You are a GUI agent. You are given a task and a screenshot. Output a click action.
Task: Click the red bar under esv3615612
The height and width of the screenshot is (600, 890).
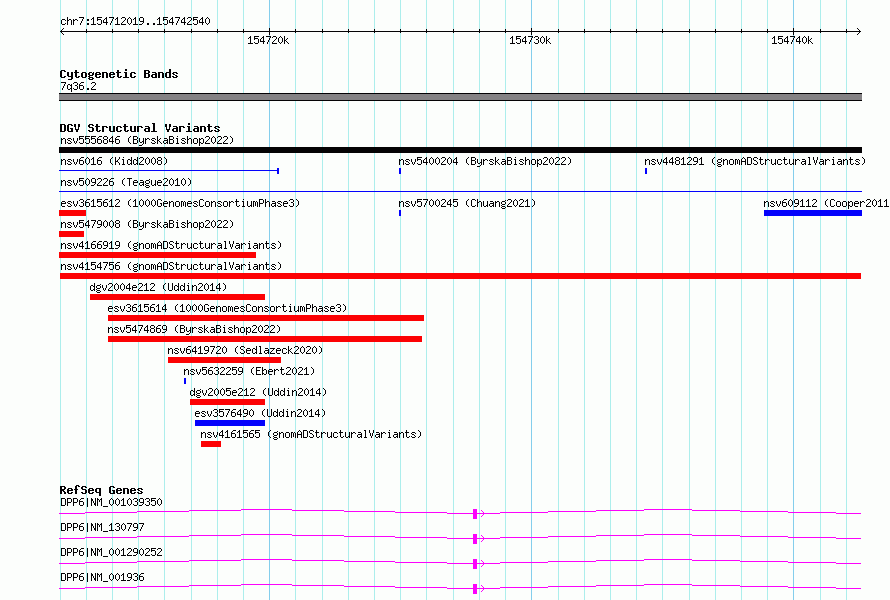[73, 213]
